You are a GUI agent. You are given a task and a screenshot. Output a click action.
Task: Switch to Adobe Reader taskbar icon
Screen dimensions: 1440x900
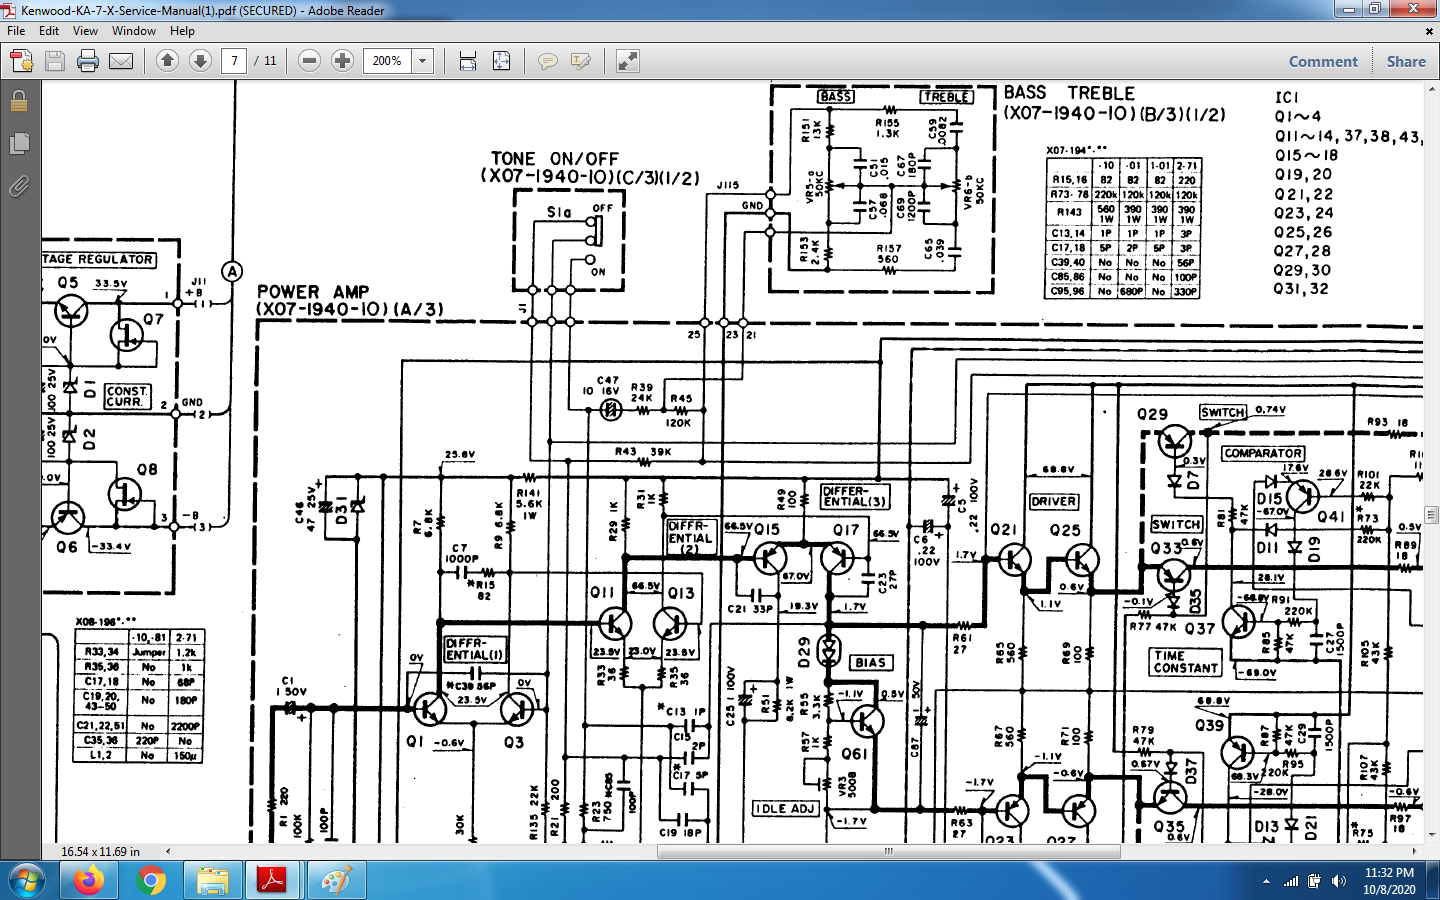tap(273, 881)
